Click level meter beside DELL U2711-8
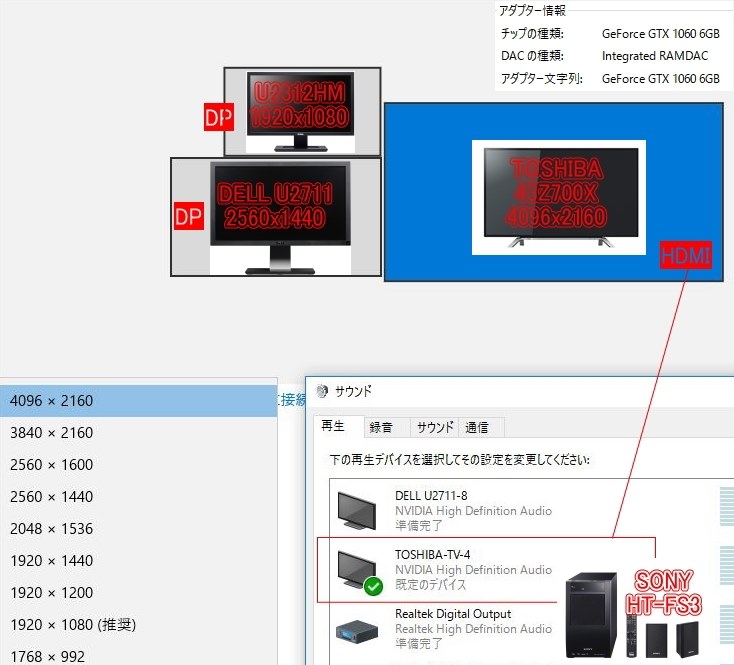The image size is (734, 665). 727,506
